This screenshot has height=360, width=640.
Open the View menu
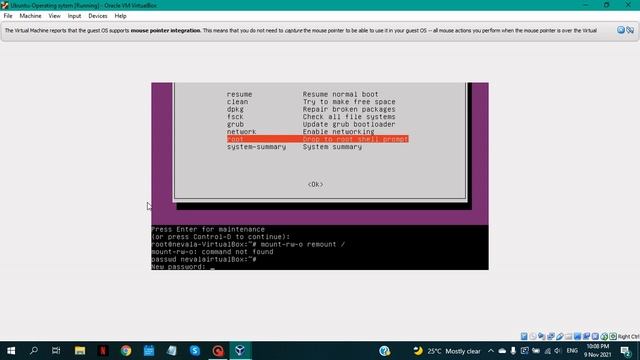(54, 16)
